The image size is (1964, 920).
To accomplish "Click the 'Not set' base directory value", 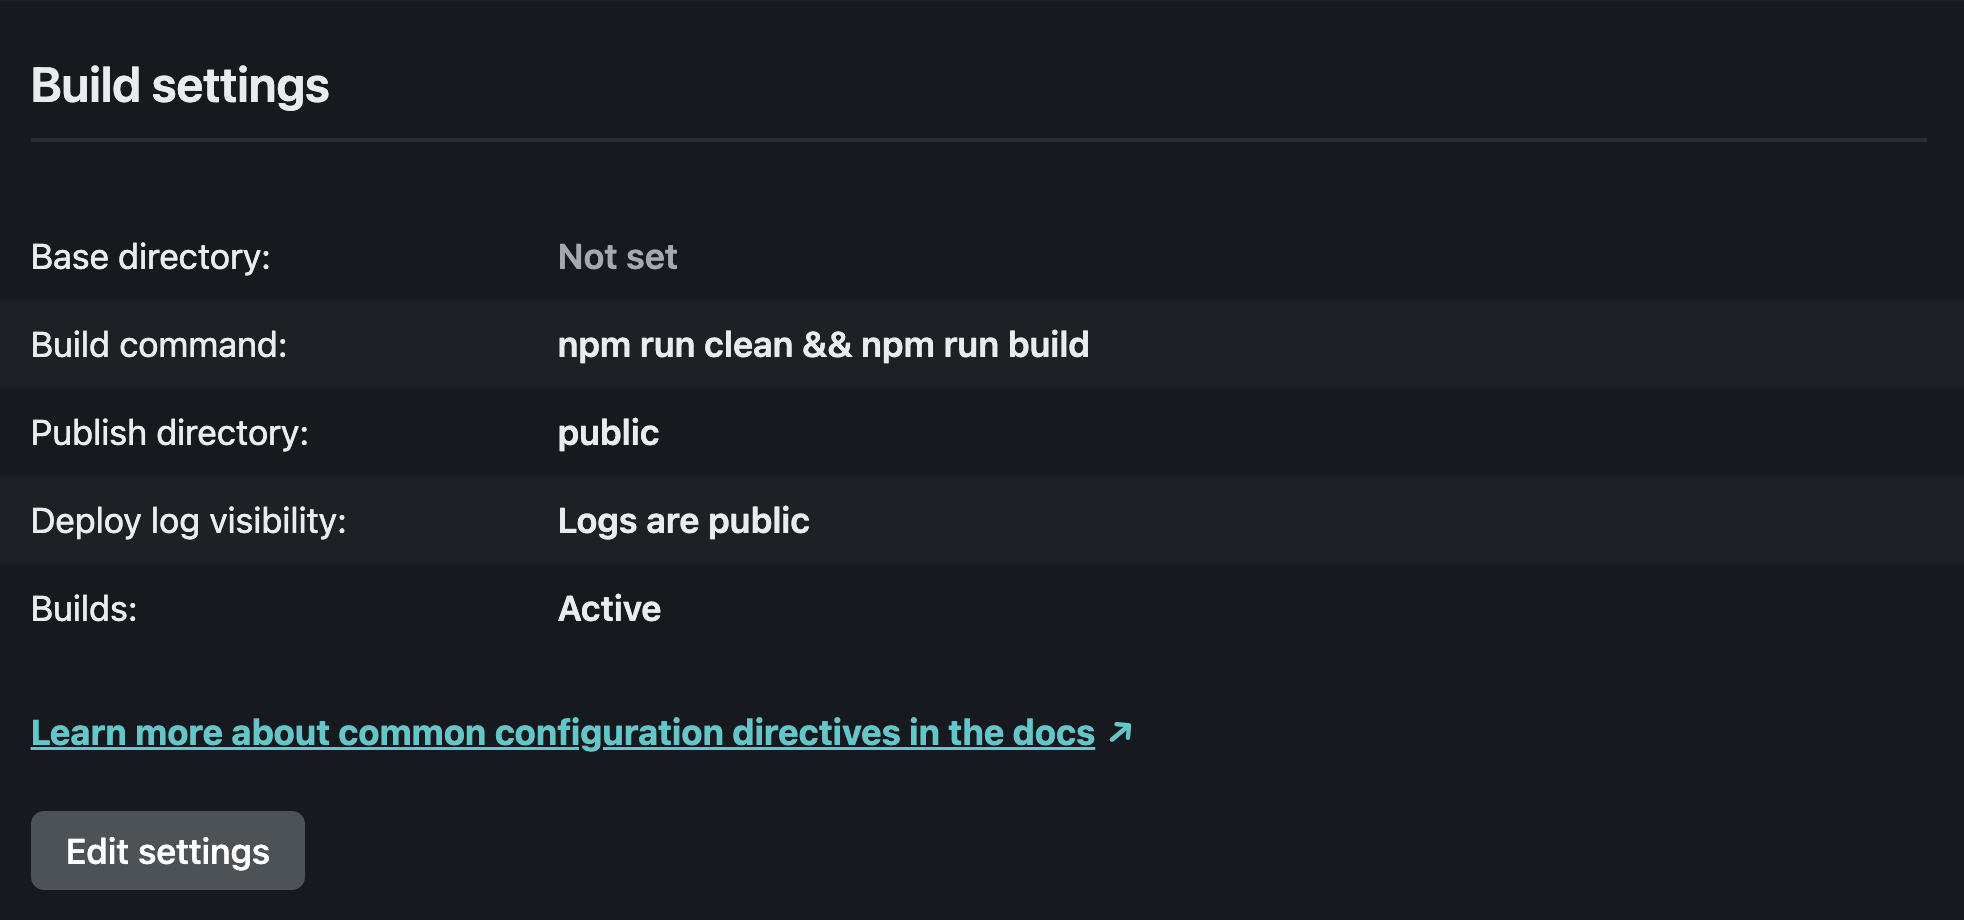I will pos(616,257).
